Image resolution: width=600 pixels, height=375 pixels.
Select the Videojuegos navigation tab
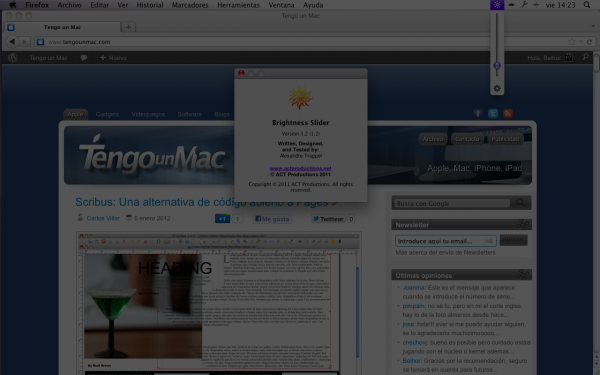[148, 114]
